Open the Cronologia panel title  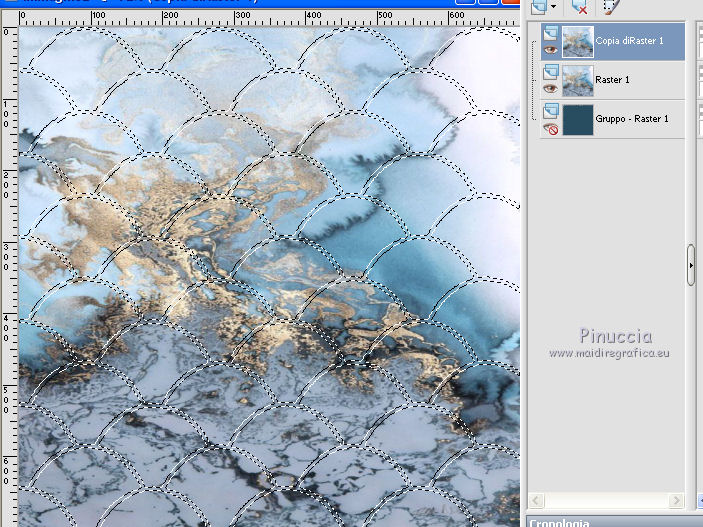tap(559, 523)
